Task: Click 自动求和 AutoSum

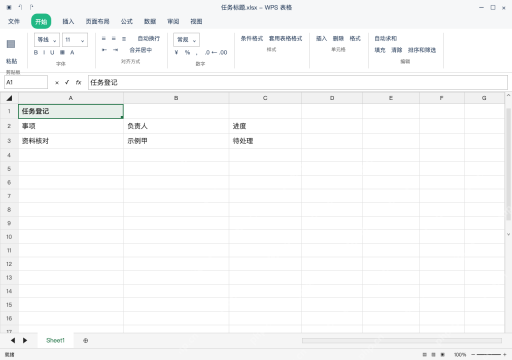Action: pyautogui.click(x=386, y=39)
